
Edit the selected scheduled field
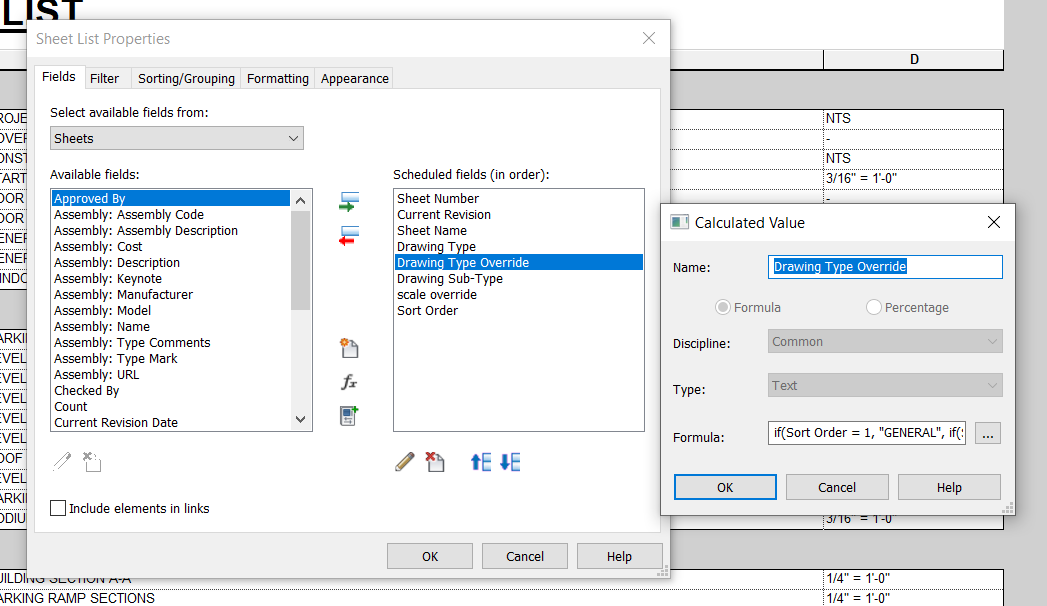tap(404, 461)
